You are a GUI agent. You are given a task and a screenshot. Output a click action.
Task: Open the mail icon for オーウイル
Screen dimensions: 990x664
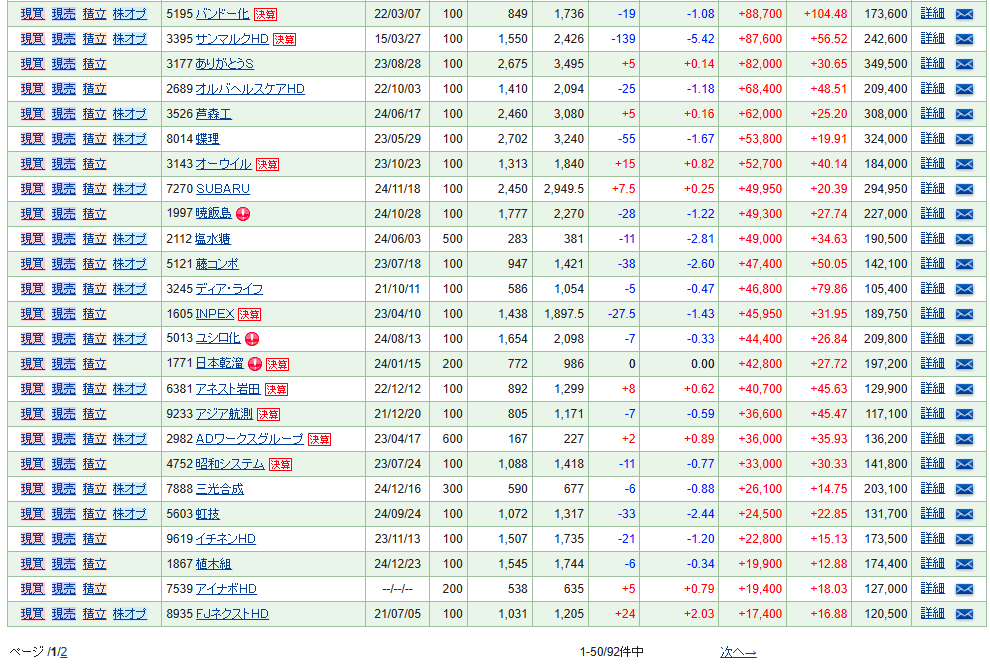(x=964, y=164)
